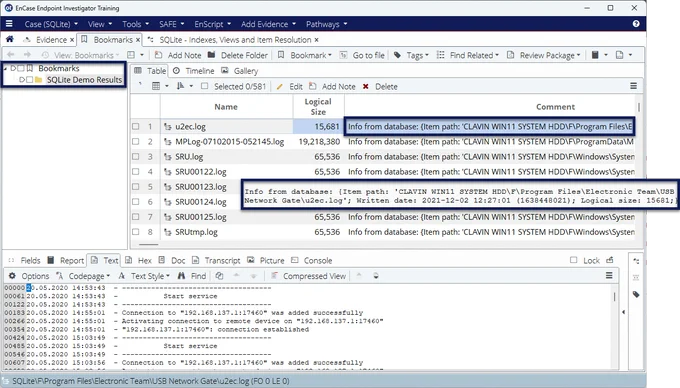Open Review Package dropdown
The width and height of the screenshot is (680, 388).
point(543,55)
